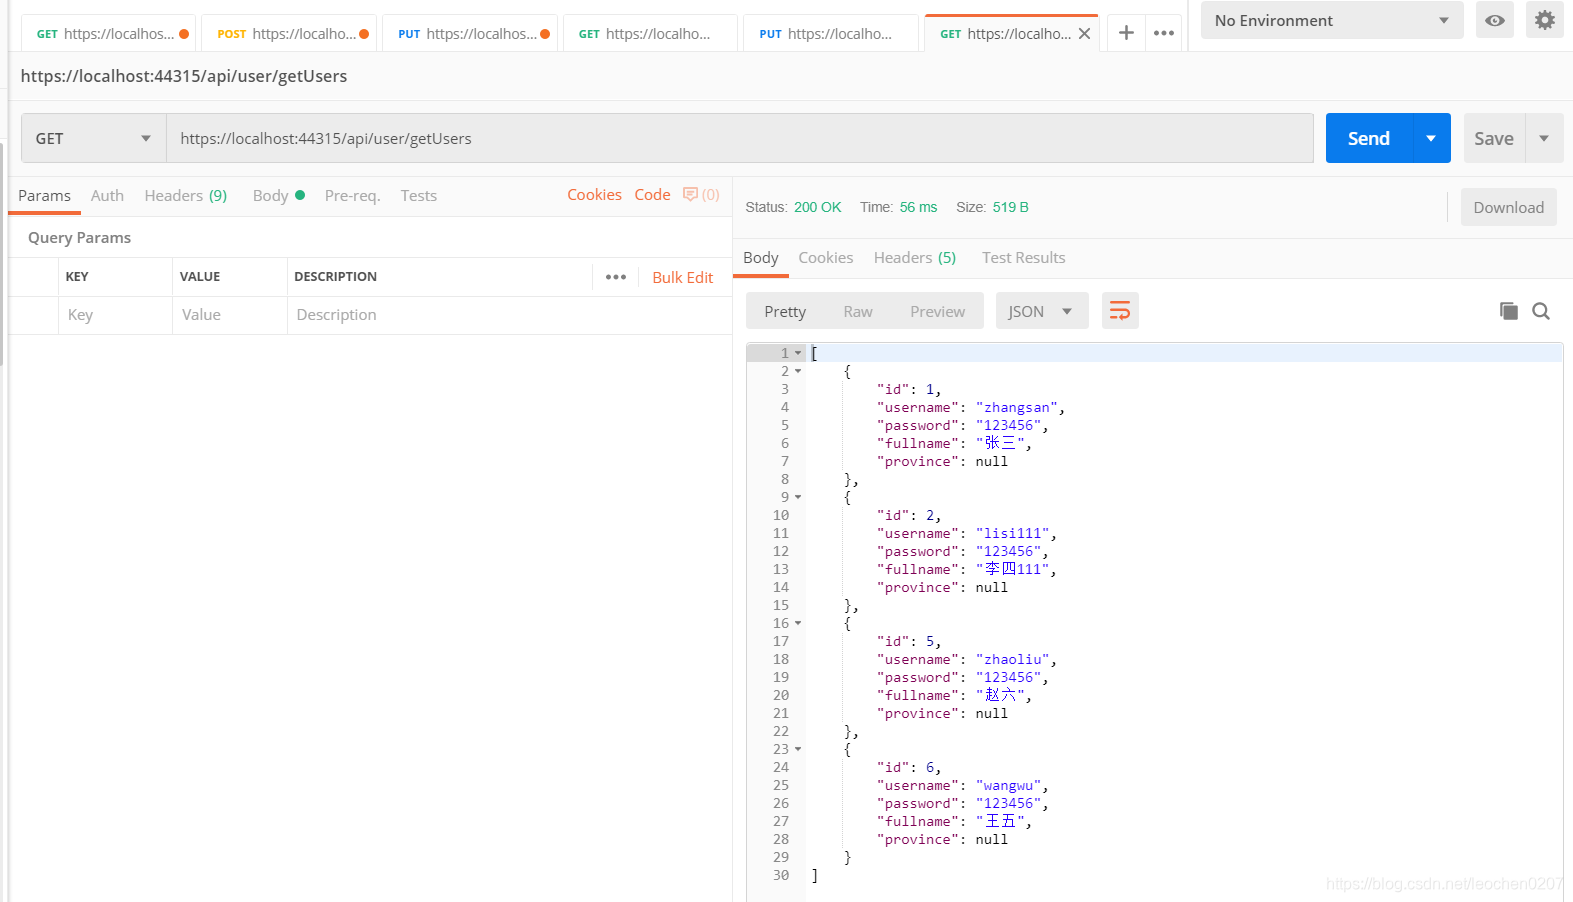Switch to the second GET request tab

[650, 33]
